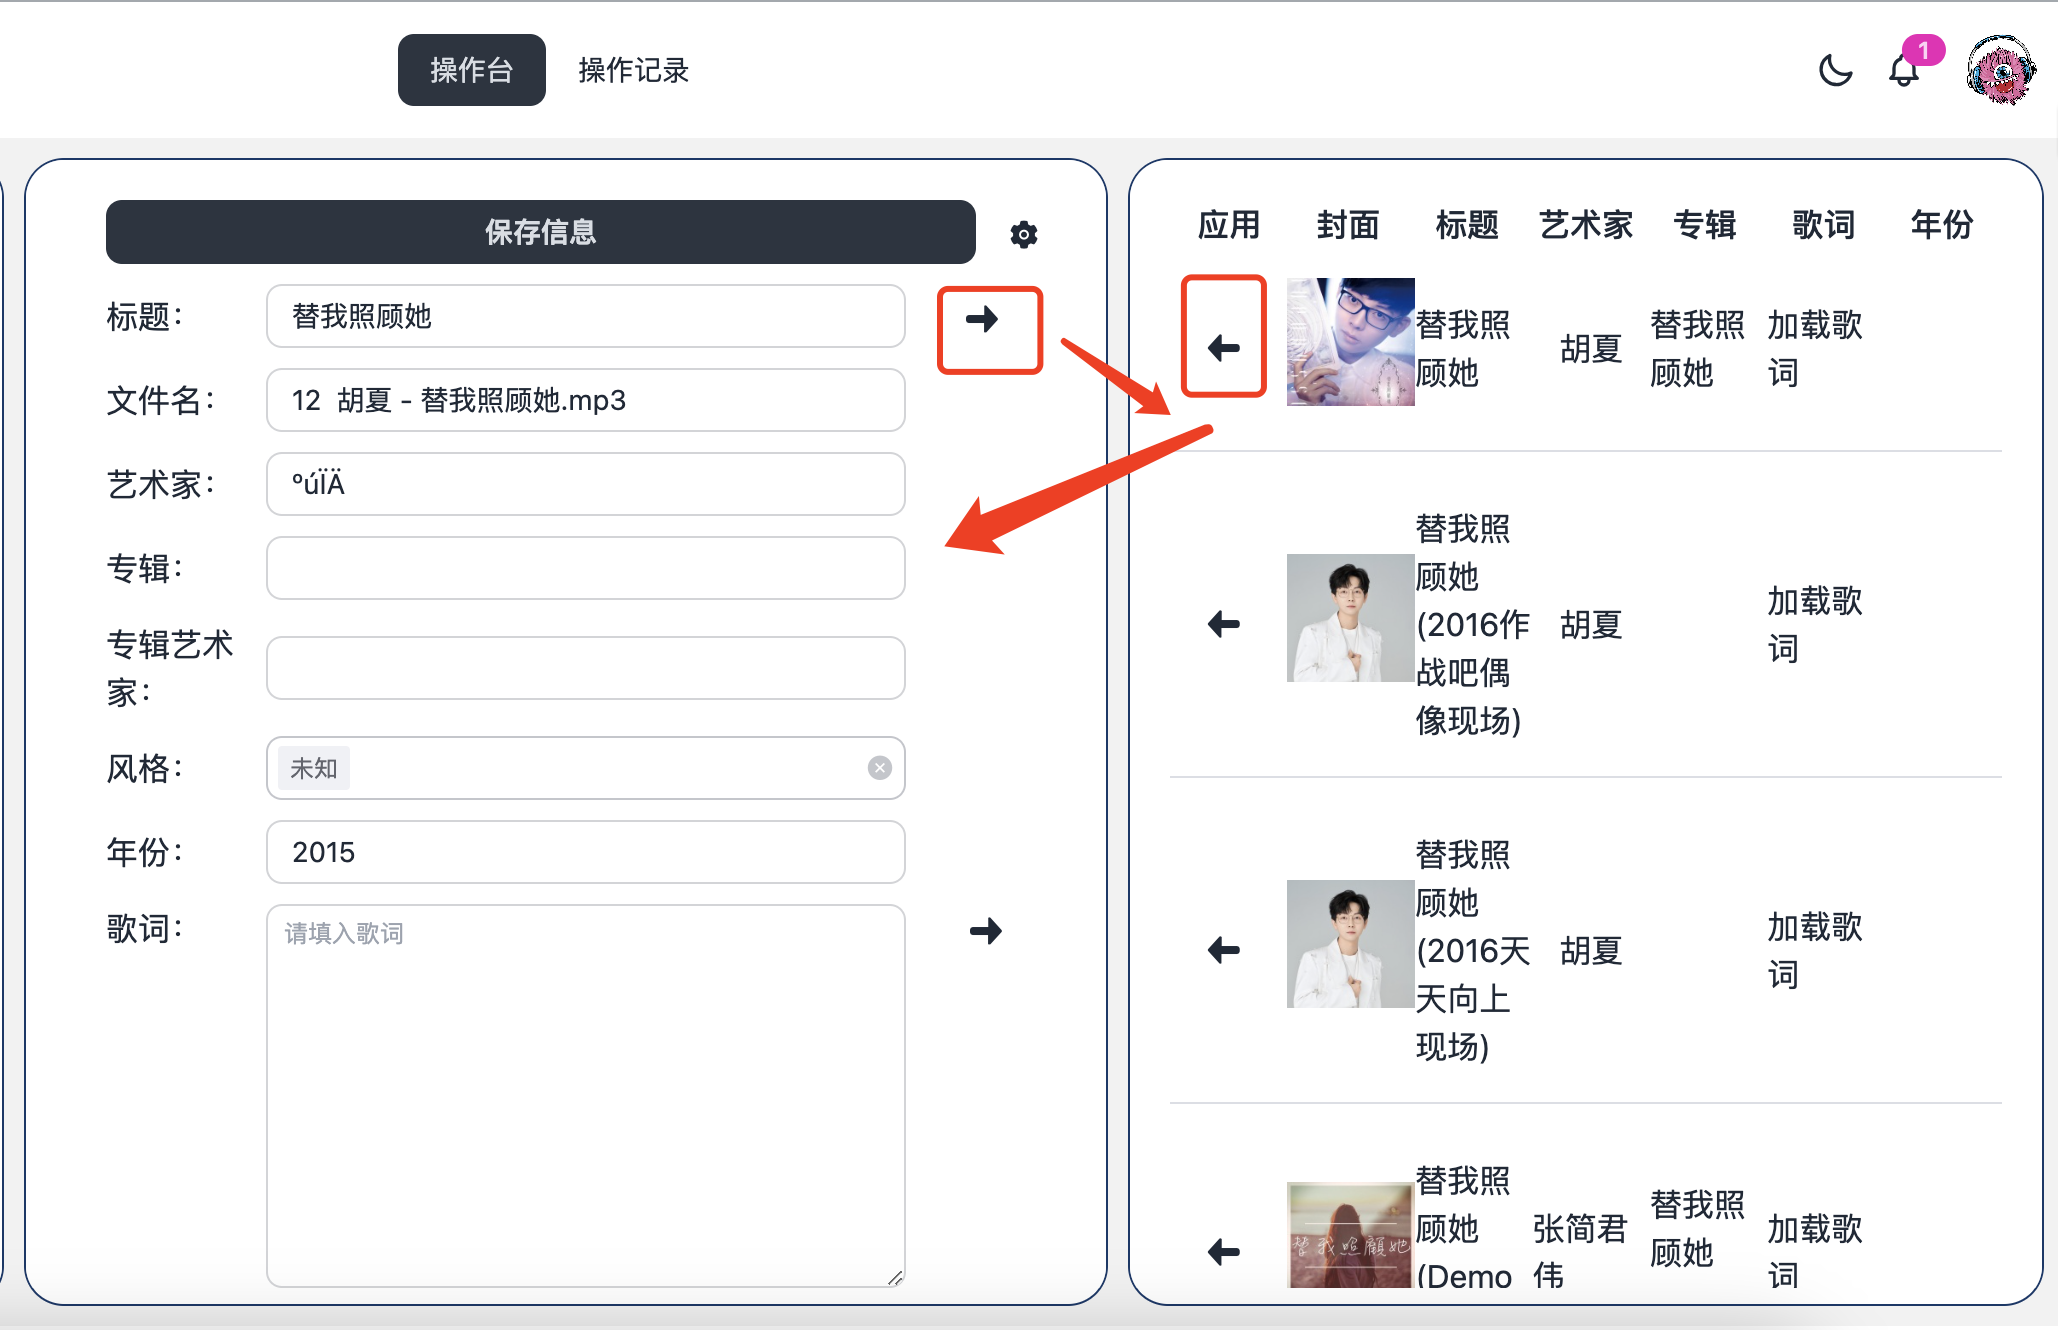Toggle dark mode with the moon icon
Screen dimensions: 2058x1330
coord(1835,71)
